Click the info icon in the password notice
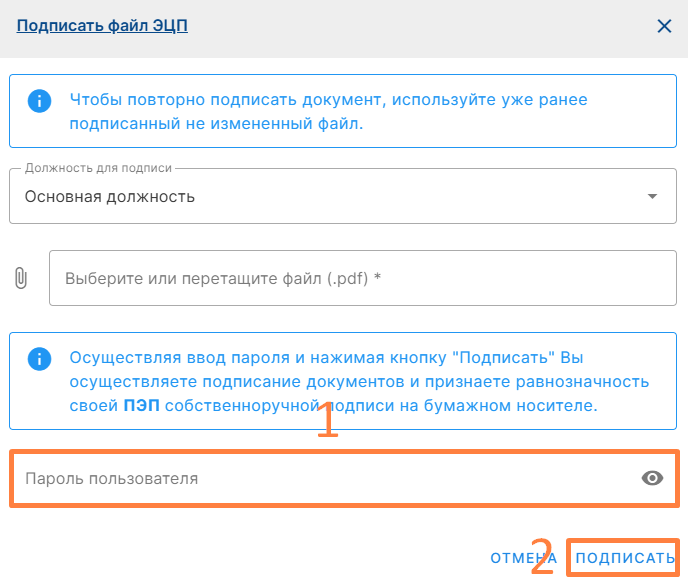The width and height of the screenshot is (688, 582). [39, 358]
